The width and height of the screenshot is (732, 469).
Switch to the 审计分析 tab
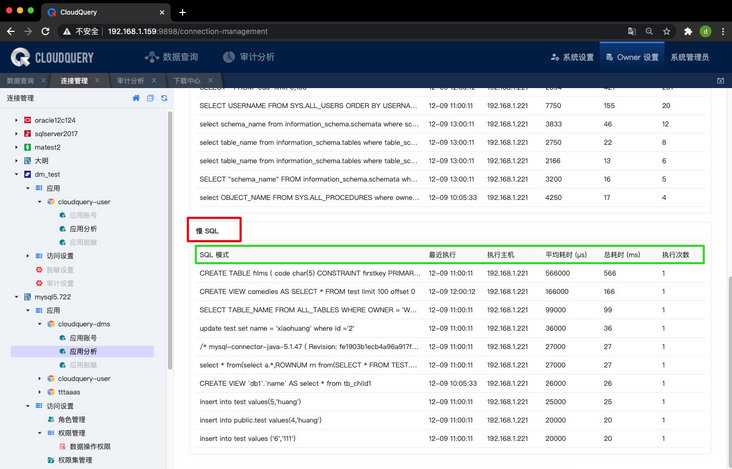(130, 79)
